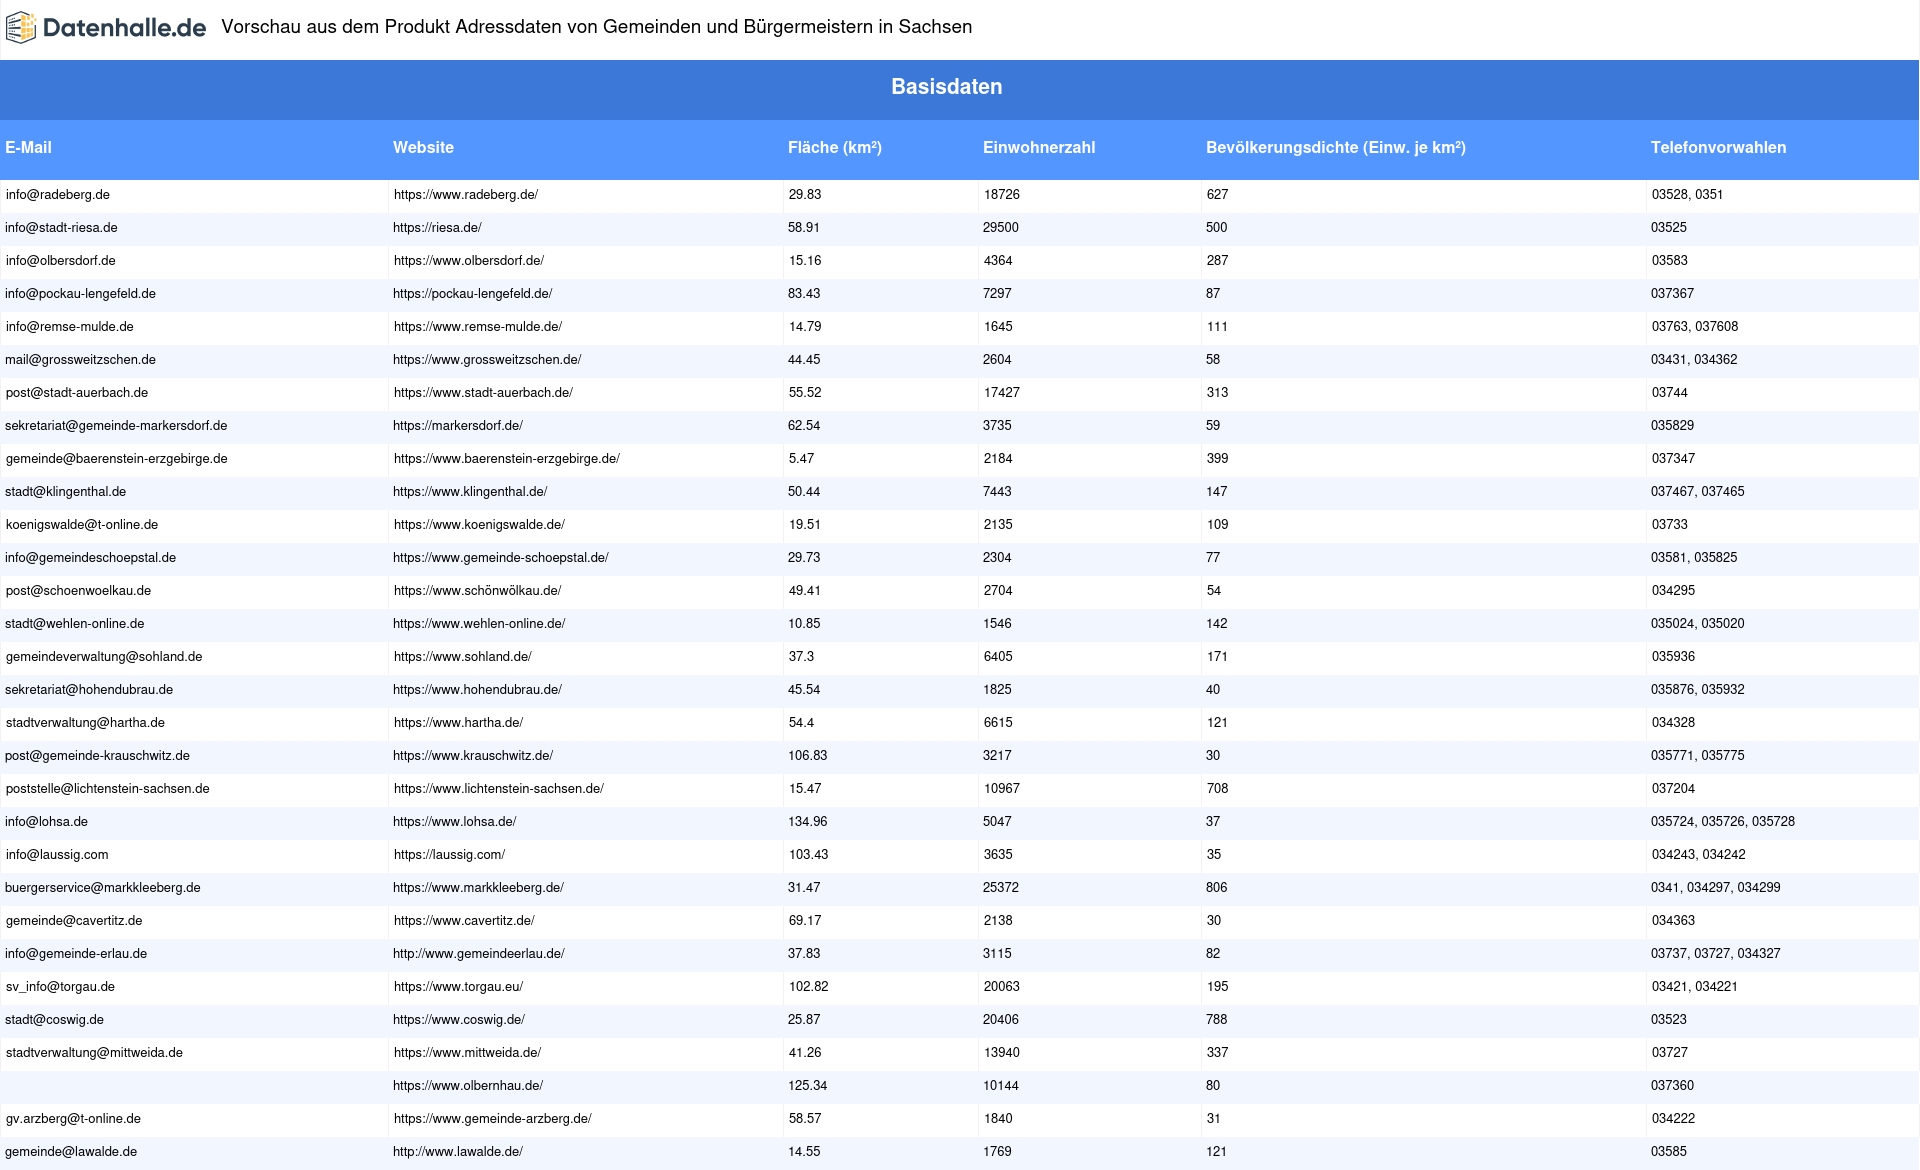
Task: Select email koenigswalde@t-online.de
Action: click(x=82, y=525)
